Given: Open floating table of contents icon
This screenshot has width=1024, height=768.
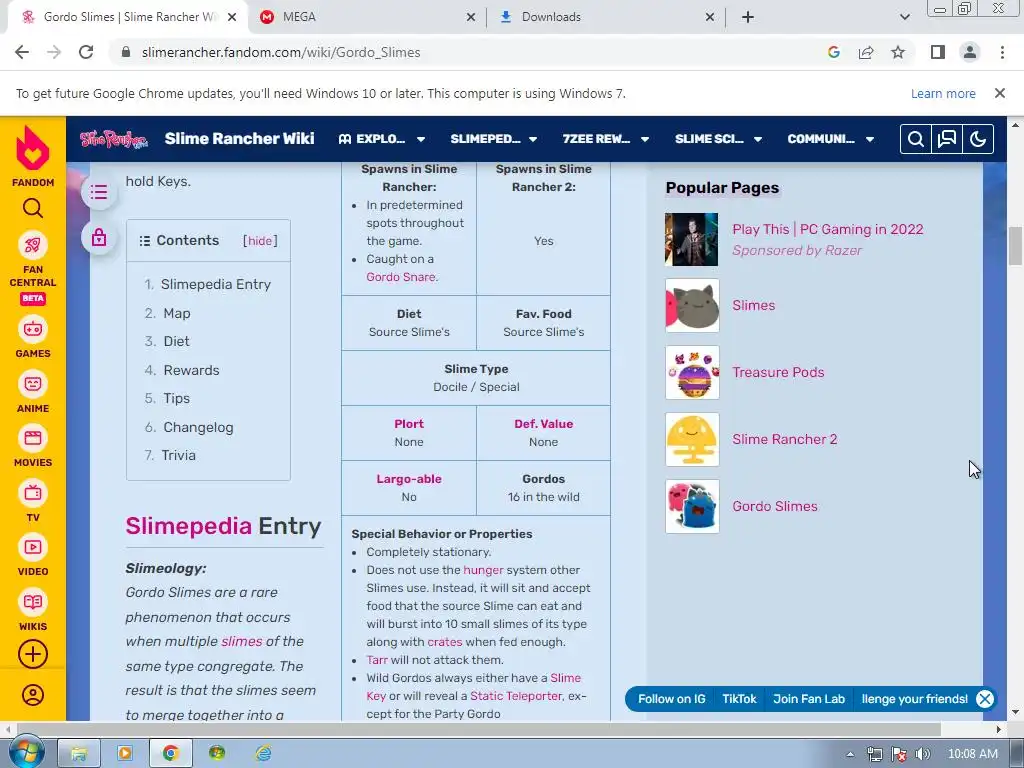Looking at the screenshot, I should 99,192.
